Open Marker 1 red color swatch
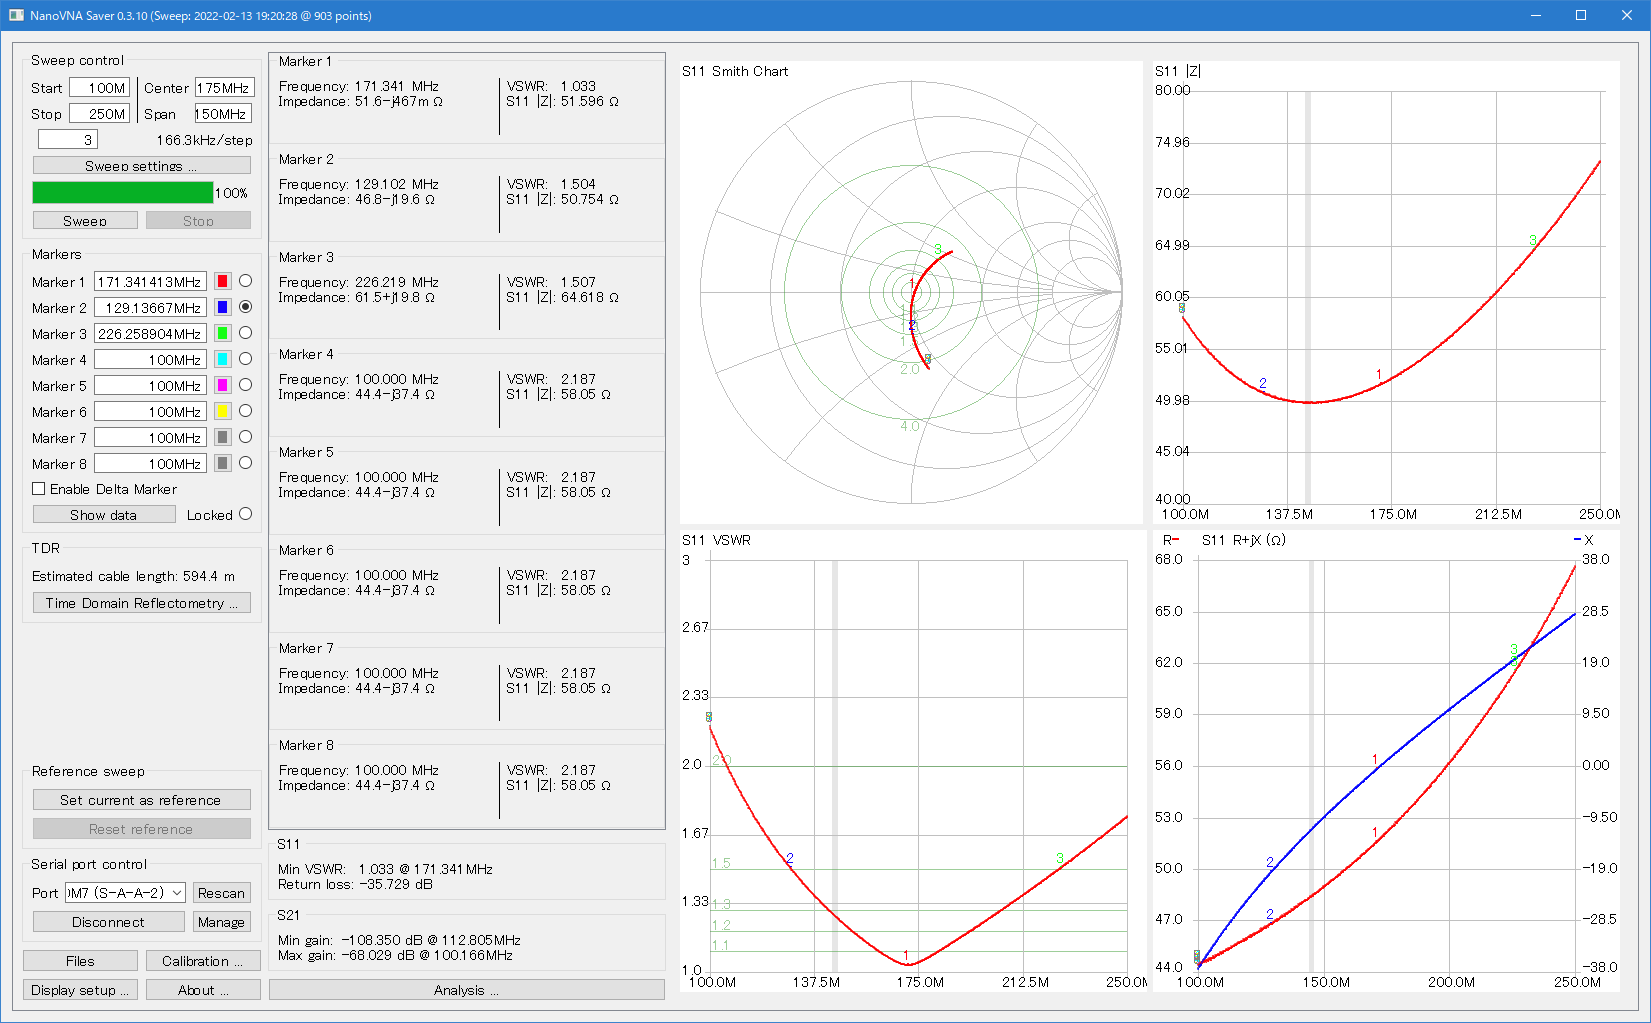Screen dimensions: 1651x1023 (x=223, y=281)
